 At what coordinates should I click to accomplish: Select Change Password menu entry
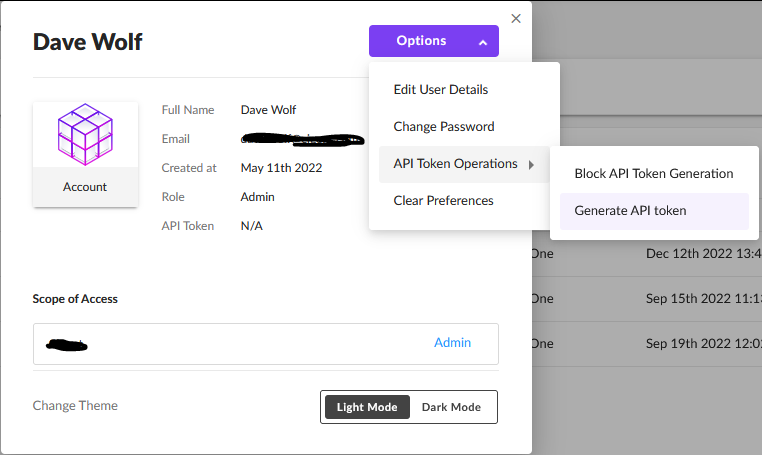[444, 127]
